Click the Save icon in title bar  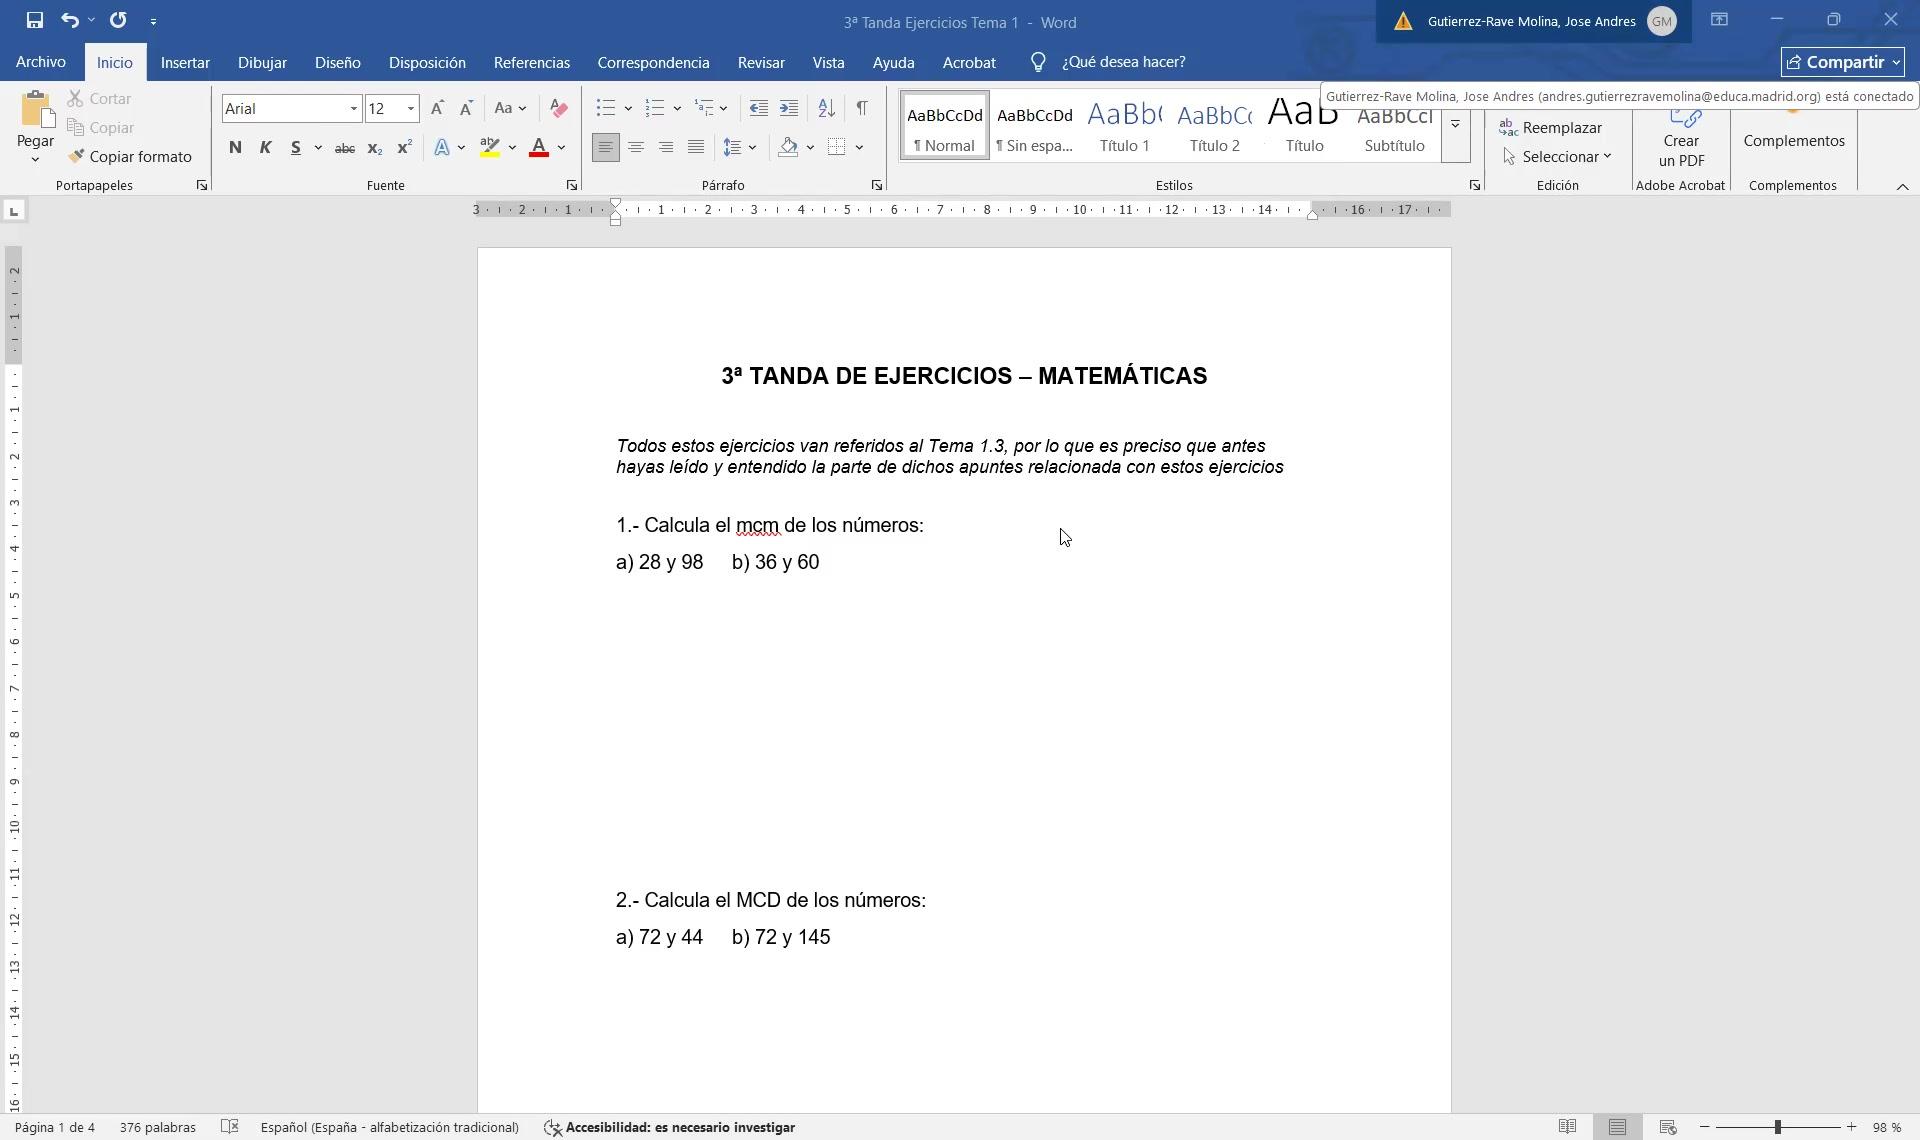point(34,20)
